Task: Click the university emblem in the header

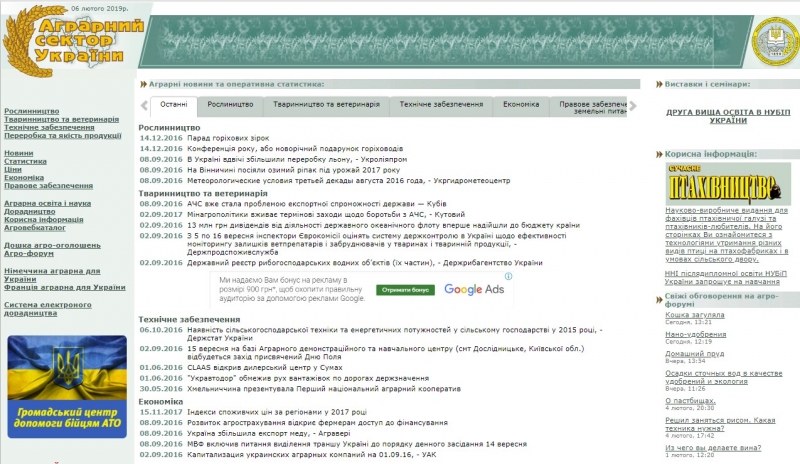Action: pyautogui.click(x=776, y=41)
